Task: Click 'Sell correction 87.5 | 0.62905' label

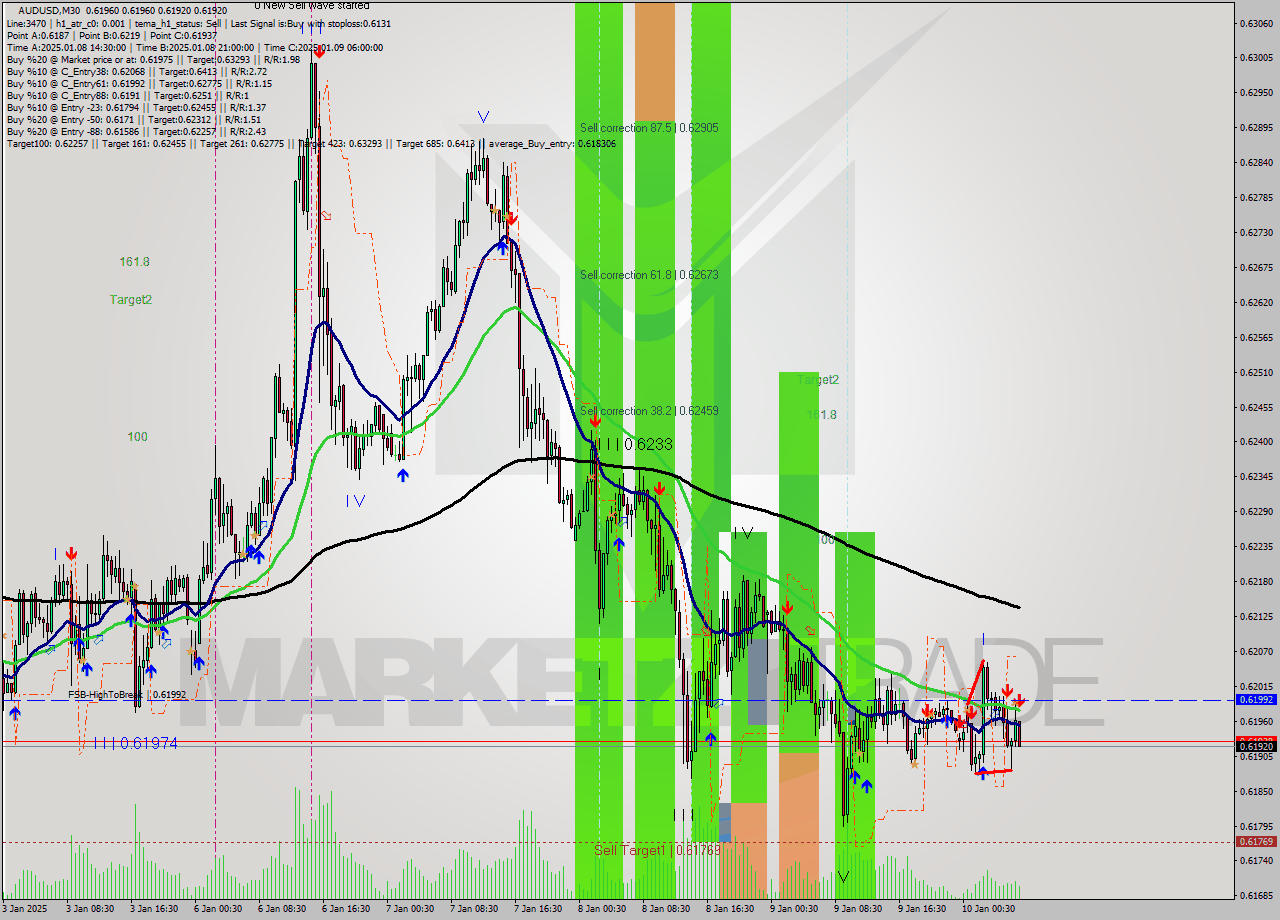Action: [649, 128]
